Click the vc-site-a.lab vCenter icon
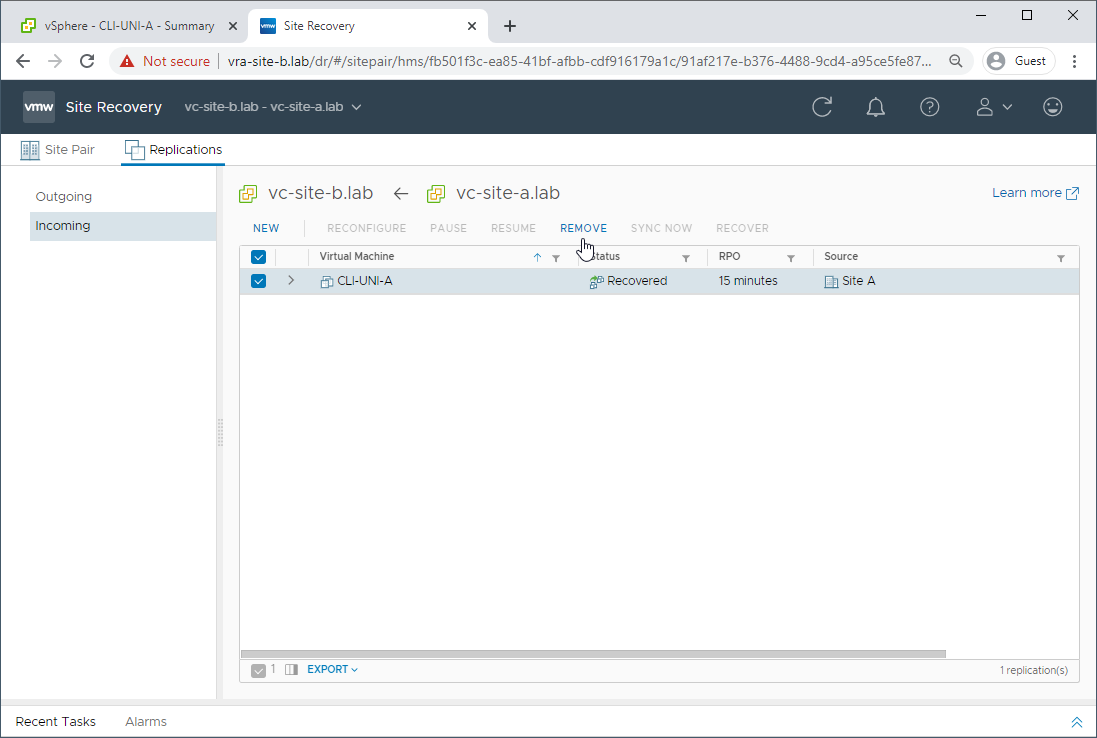This screenshot has height=738, width=1097. 436,194
